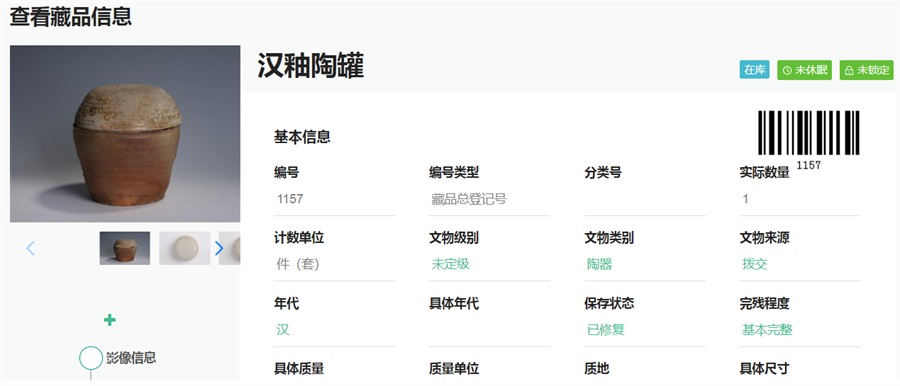
Task: Open the 文物来源 dropdown showing 拨交
Action: (x=800, y=265)
